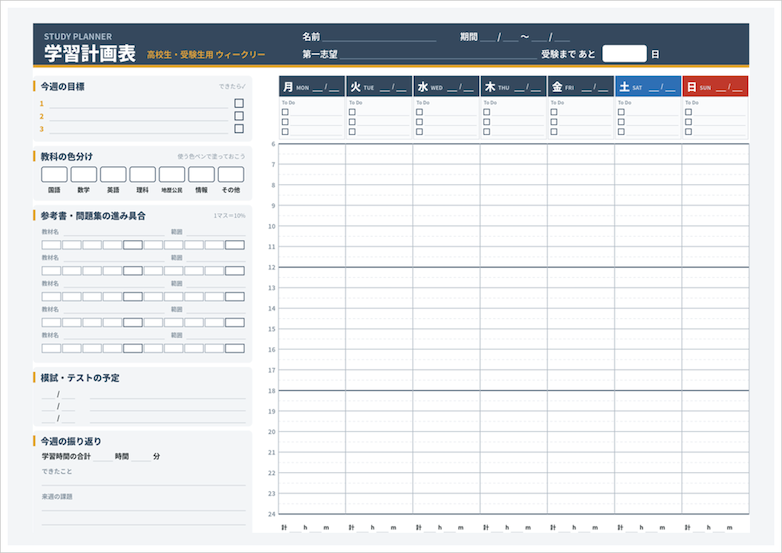
Task: Click the hour label 24 on timetable
Action: (272, 514)
